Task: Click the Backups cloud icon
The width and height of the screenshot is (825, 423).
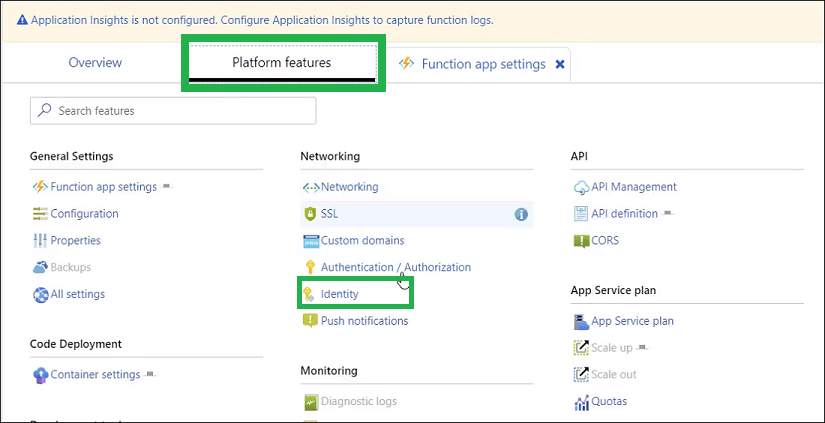Action: (40, 267)
